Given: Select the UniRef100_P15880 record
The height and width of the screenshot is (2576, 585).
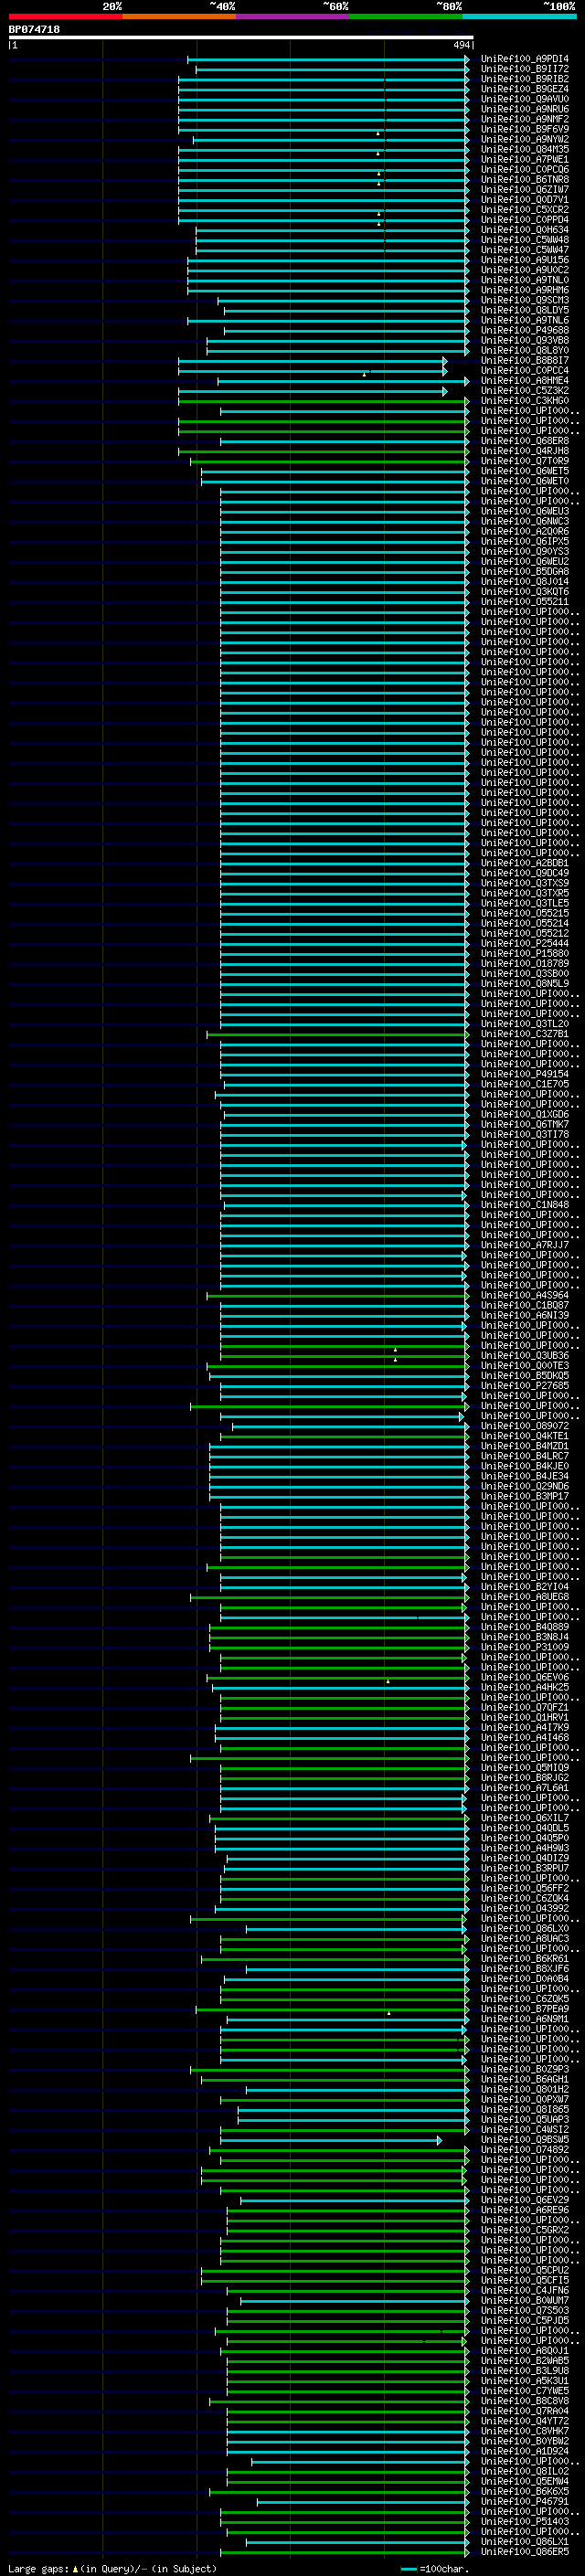Looking at the screenshot, I should [x=525, y=953].
